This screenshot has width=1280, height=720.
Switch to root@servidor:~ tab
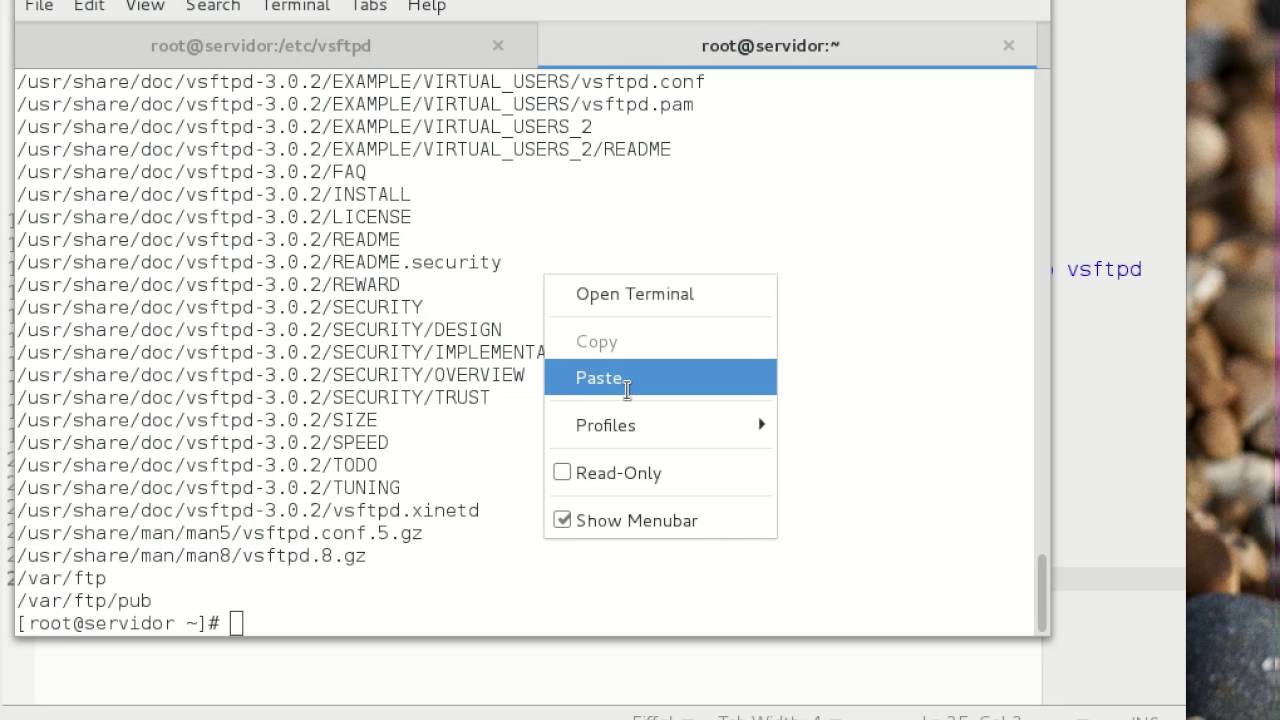(x=770, y=46)
